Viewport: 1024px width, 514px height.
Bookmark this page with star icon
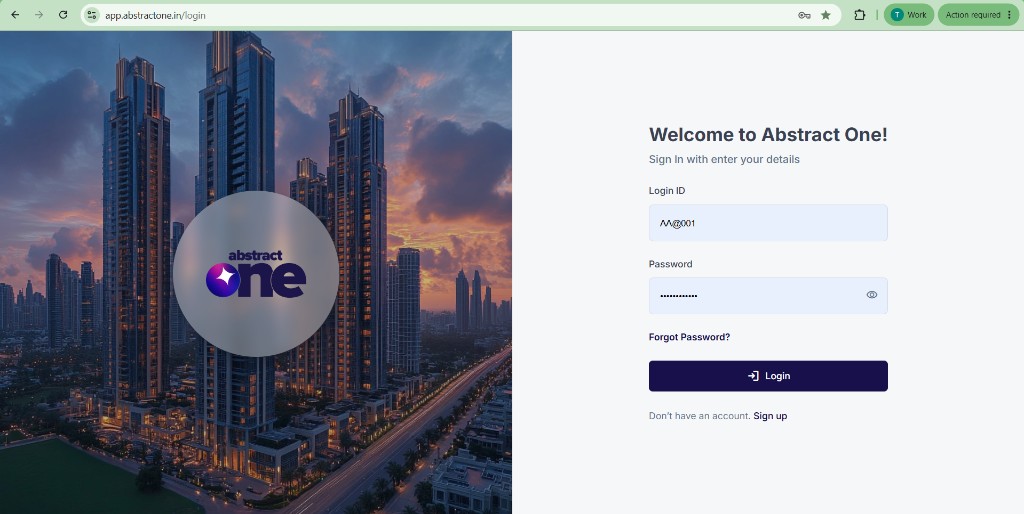click(x=825, y=15)
